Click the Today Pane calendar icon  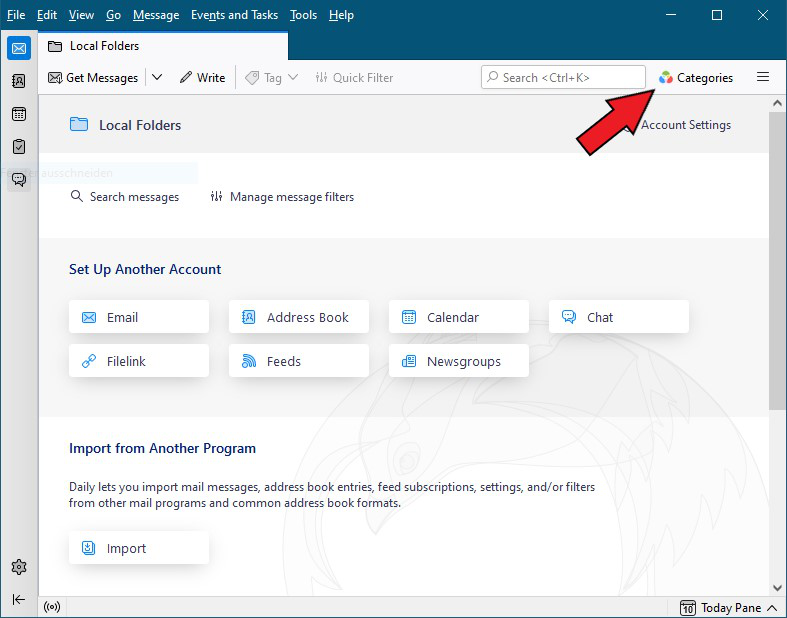click(x=688, y=608)
